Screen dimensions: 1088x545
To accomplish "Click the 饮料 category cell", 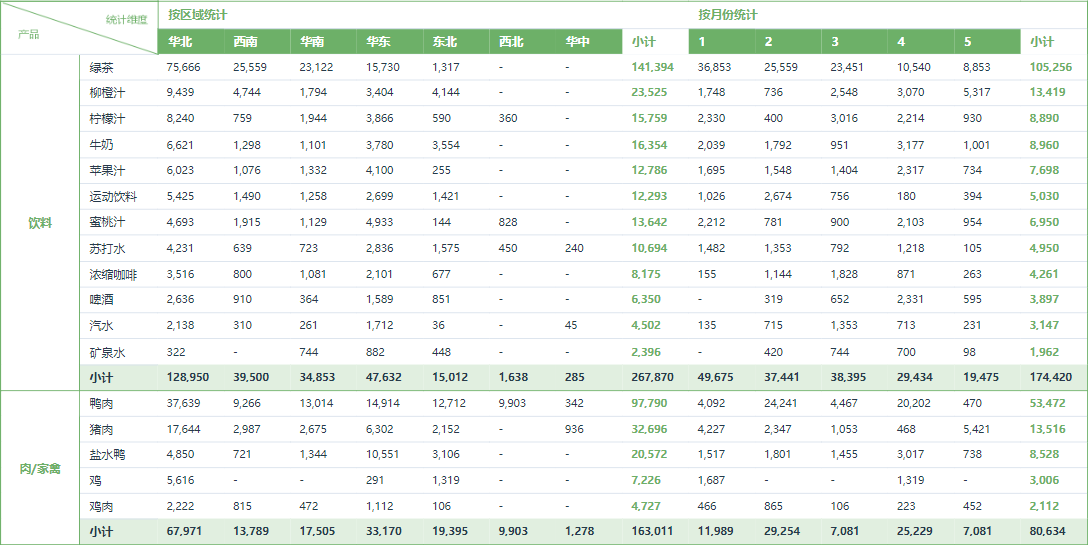I will pyautogui.click(x=40, y=223).
